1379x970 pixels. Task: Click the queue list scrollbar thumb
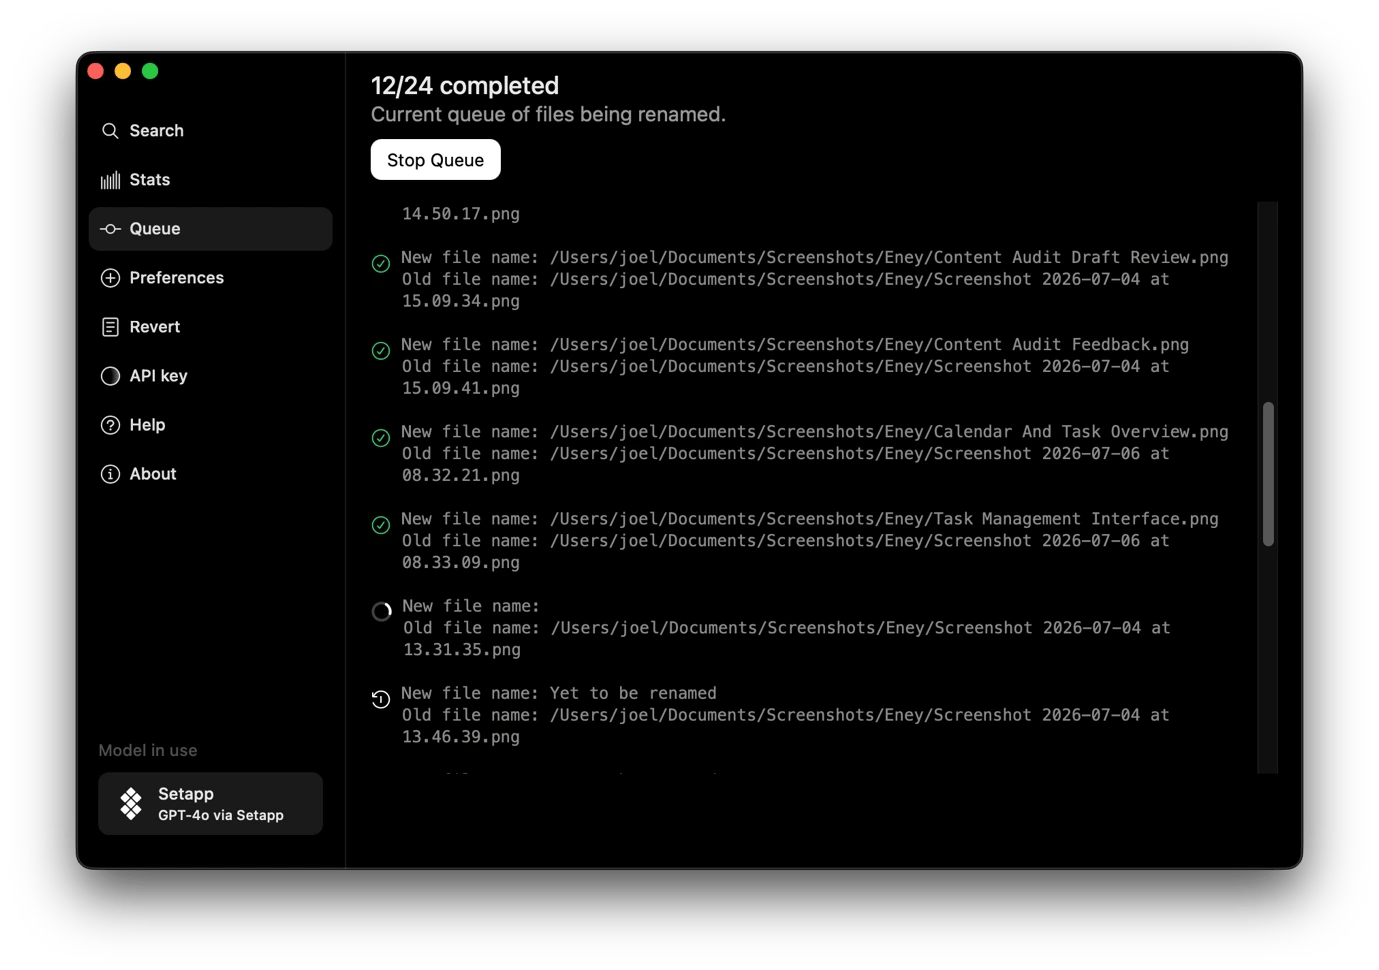pos(1268,474)
